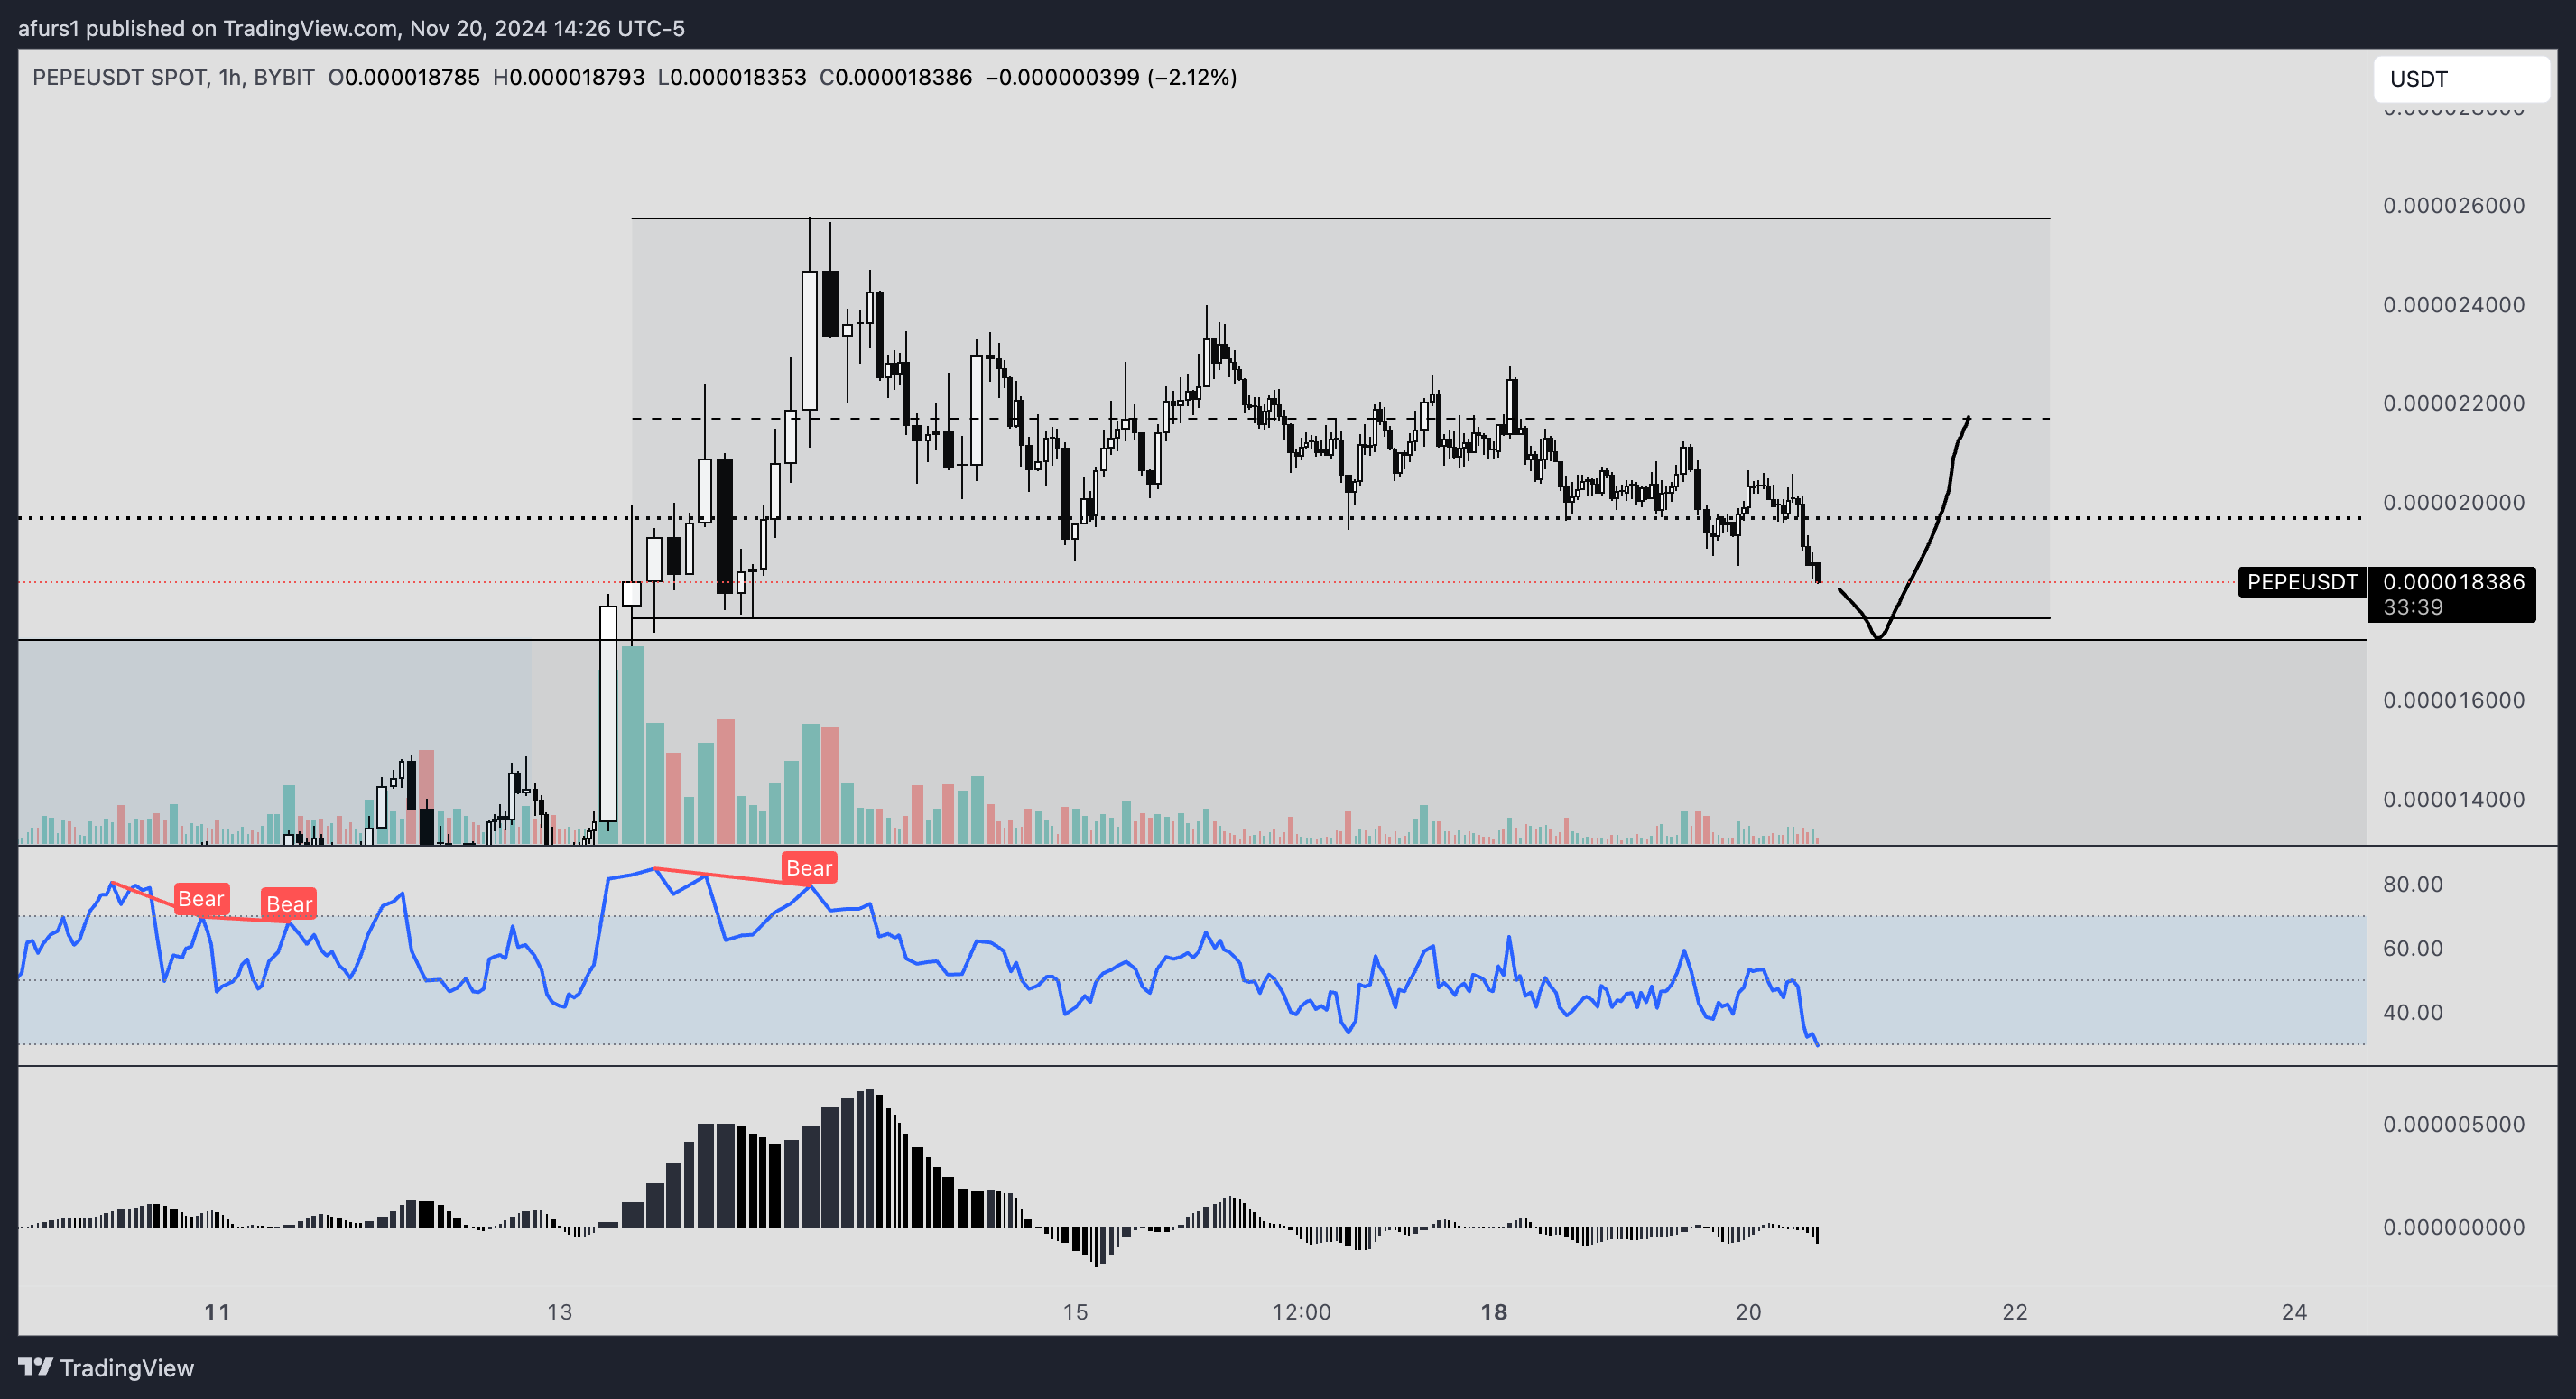Click the 0.000014000 price axis label
This screenshot has width=2576, height=1399.
pos(2453,799)
